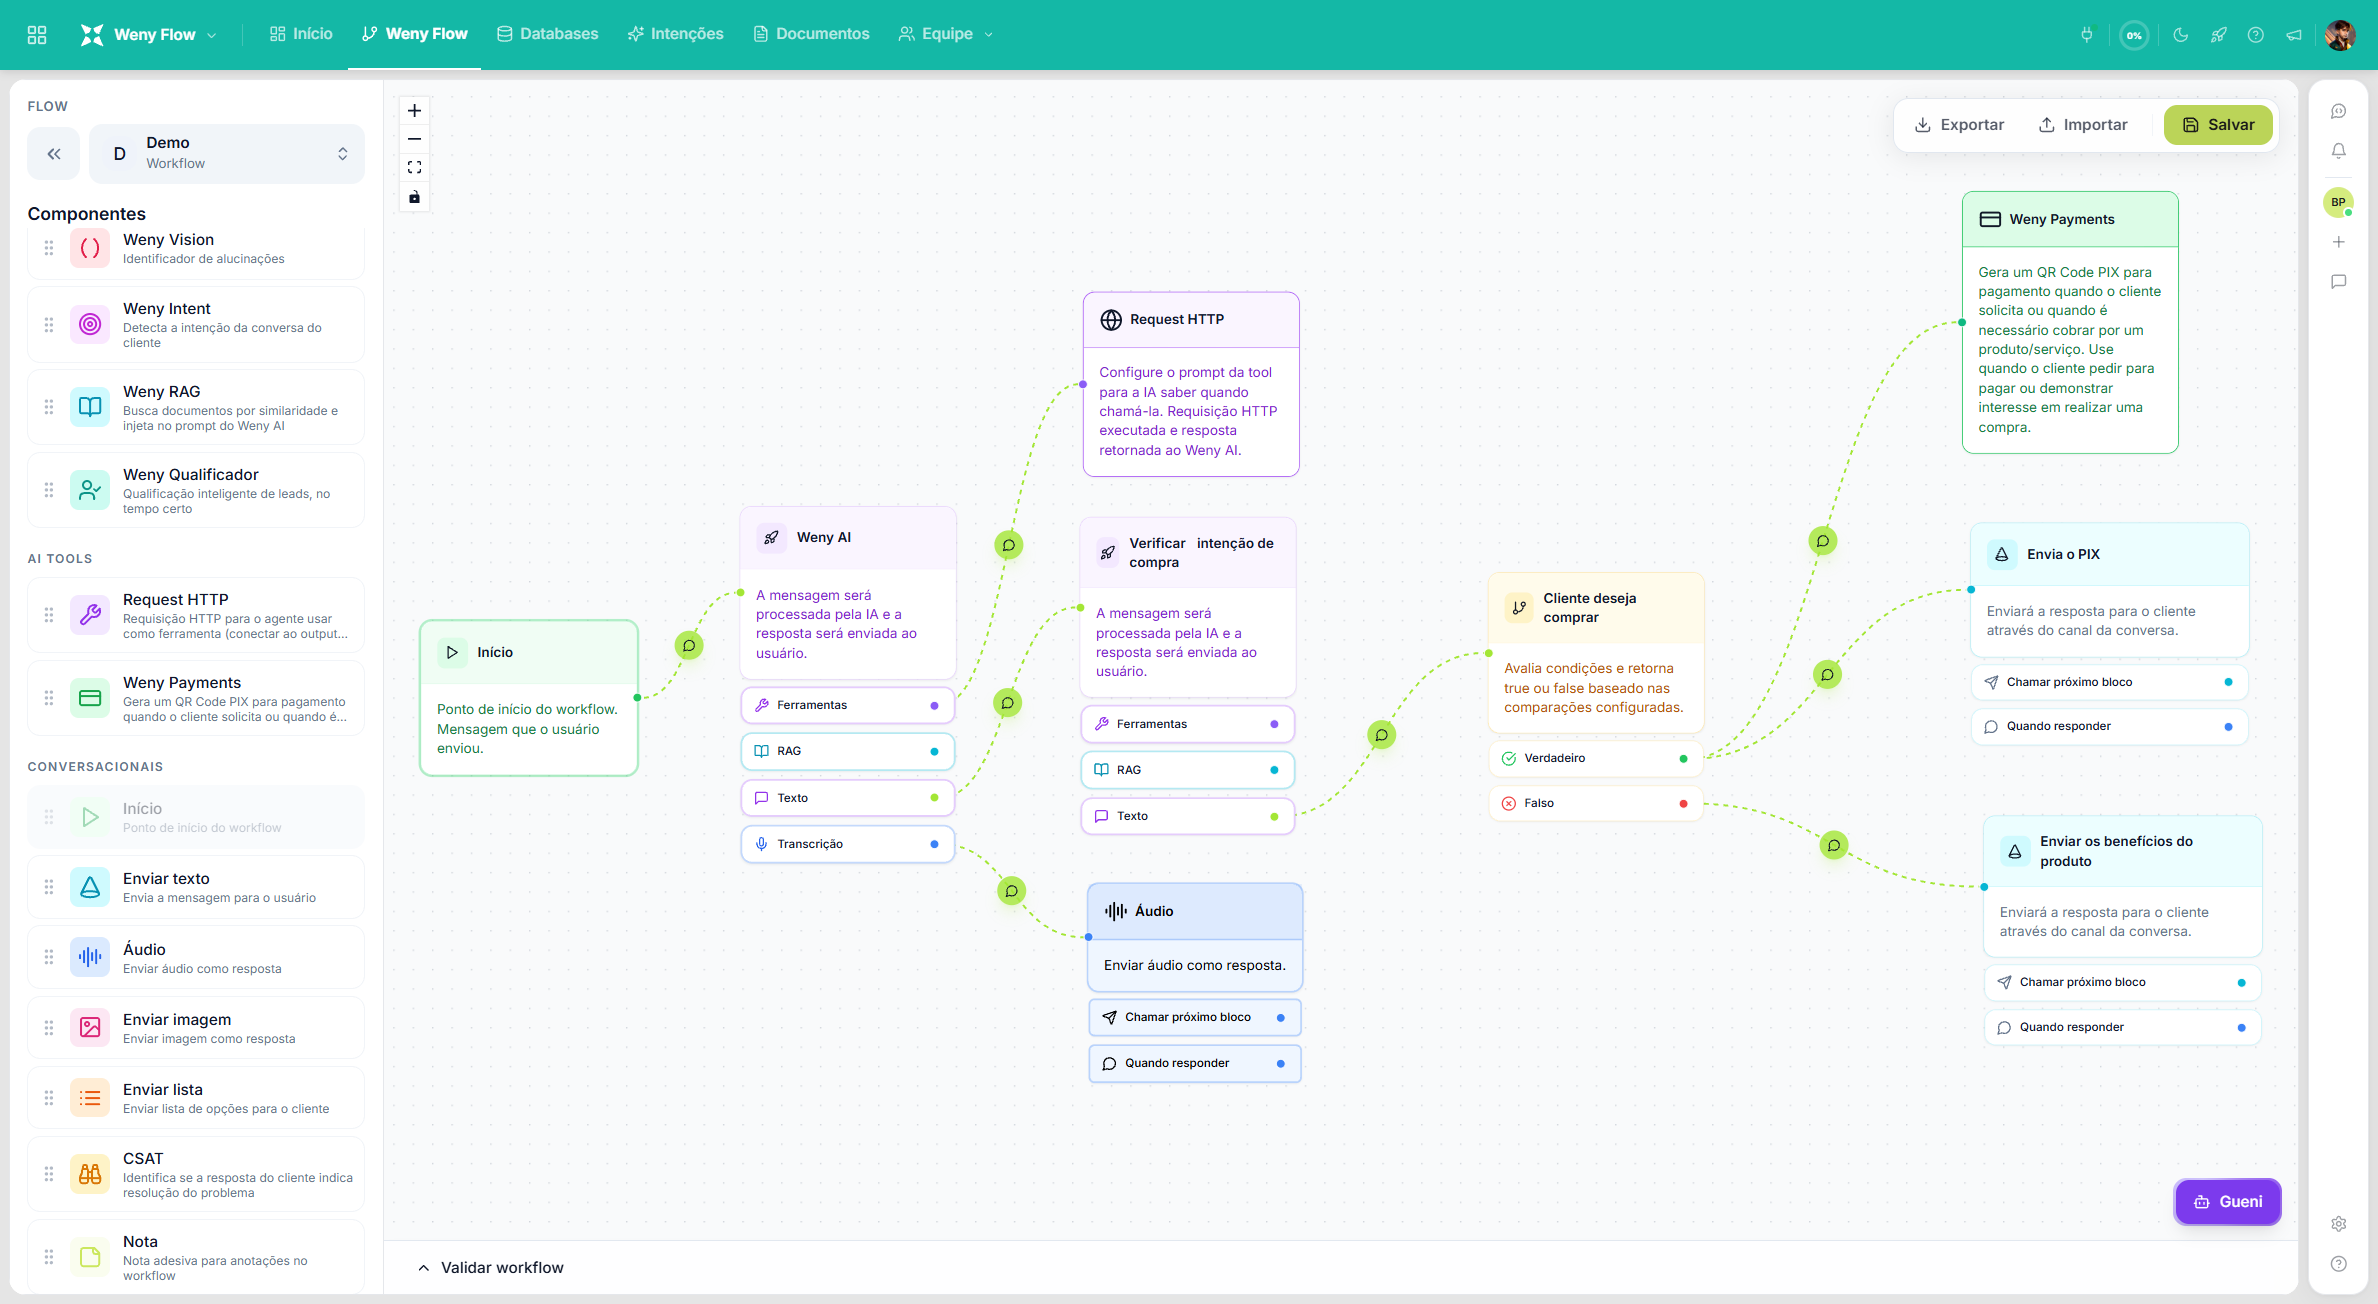Image resolution: width=2378 pixels, height=1304 pixels.
Task: Click Quando responder under Áudio node
Action: [1195, 1064]
